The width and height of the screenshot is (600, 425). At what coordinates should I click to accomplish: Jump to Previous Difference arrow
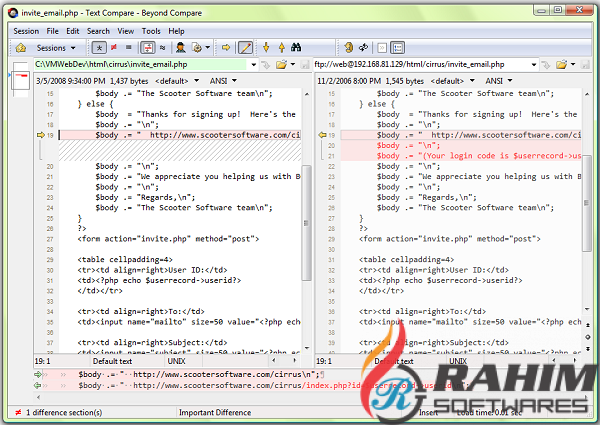tap(282, 47)
